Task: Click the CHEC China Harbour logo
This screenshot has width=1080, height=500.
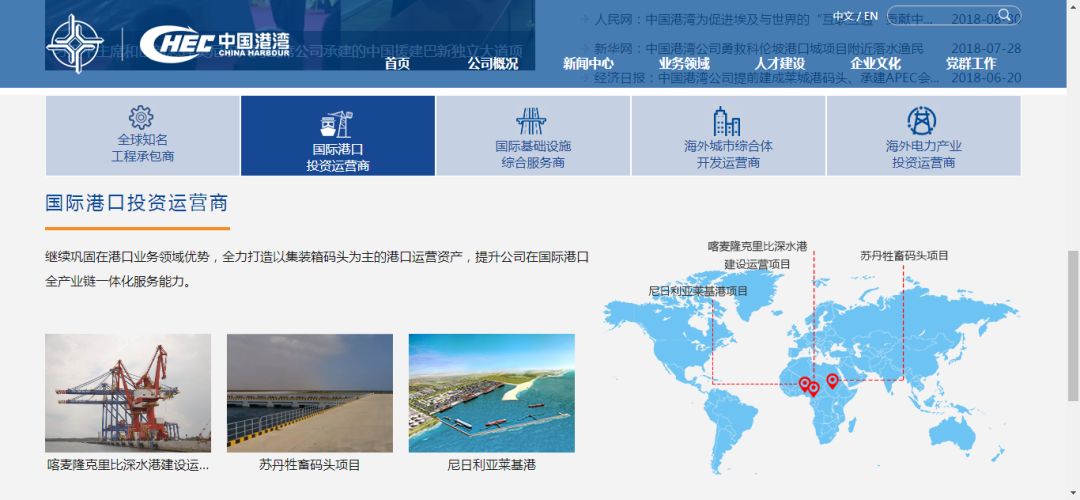Action: [x=215, y=43]
